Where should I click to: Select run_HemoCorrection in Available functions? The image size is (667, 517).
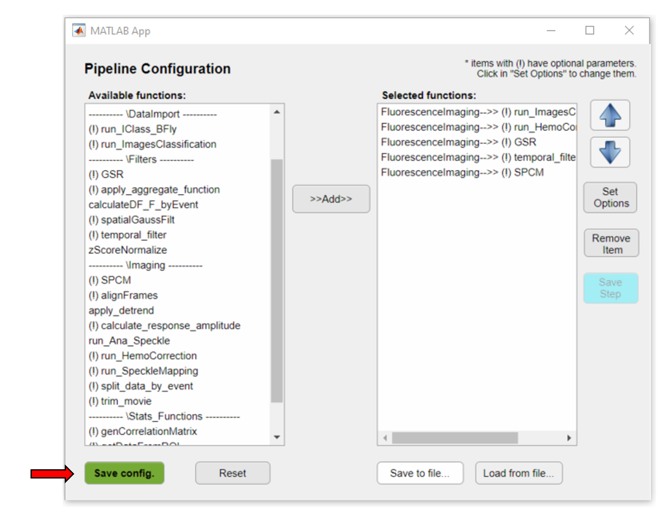(142, 356)
